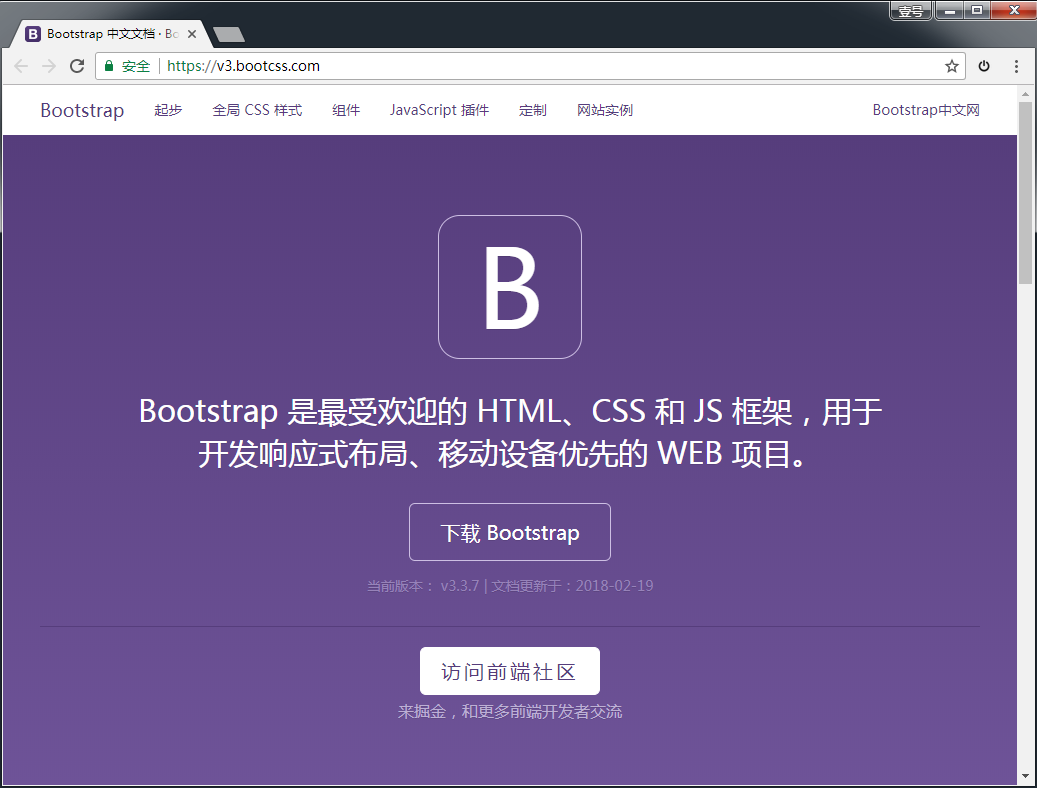This screenshot has width=1037, height=788.
Task: Click the 访问前端社区 button
Action: [x=510, y=671]
